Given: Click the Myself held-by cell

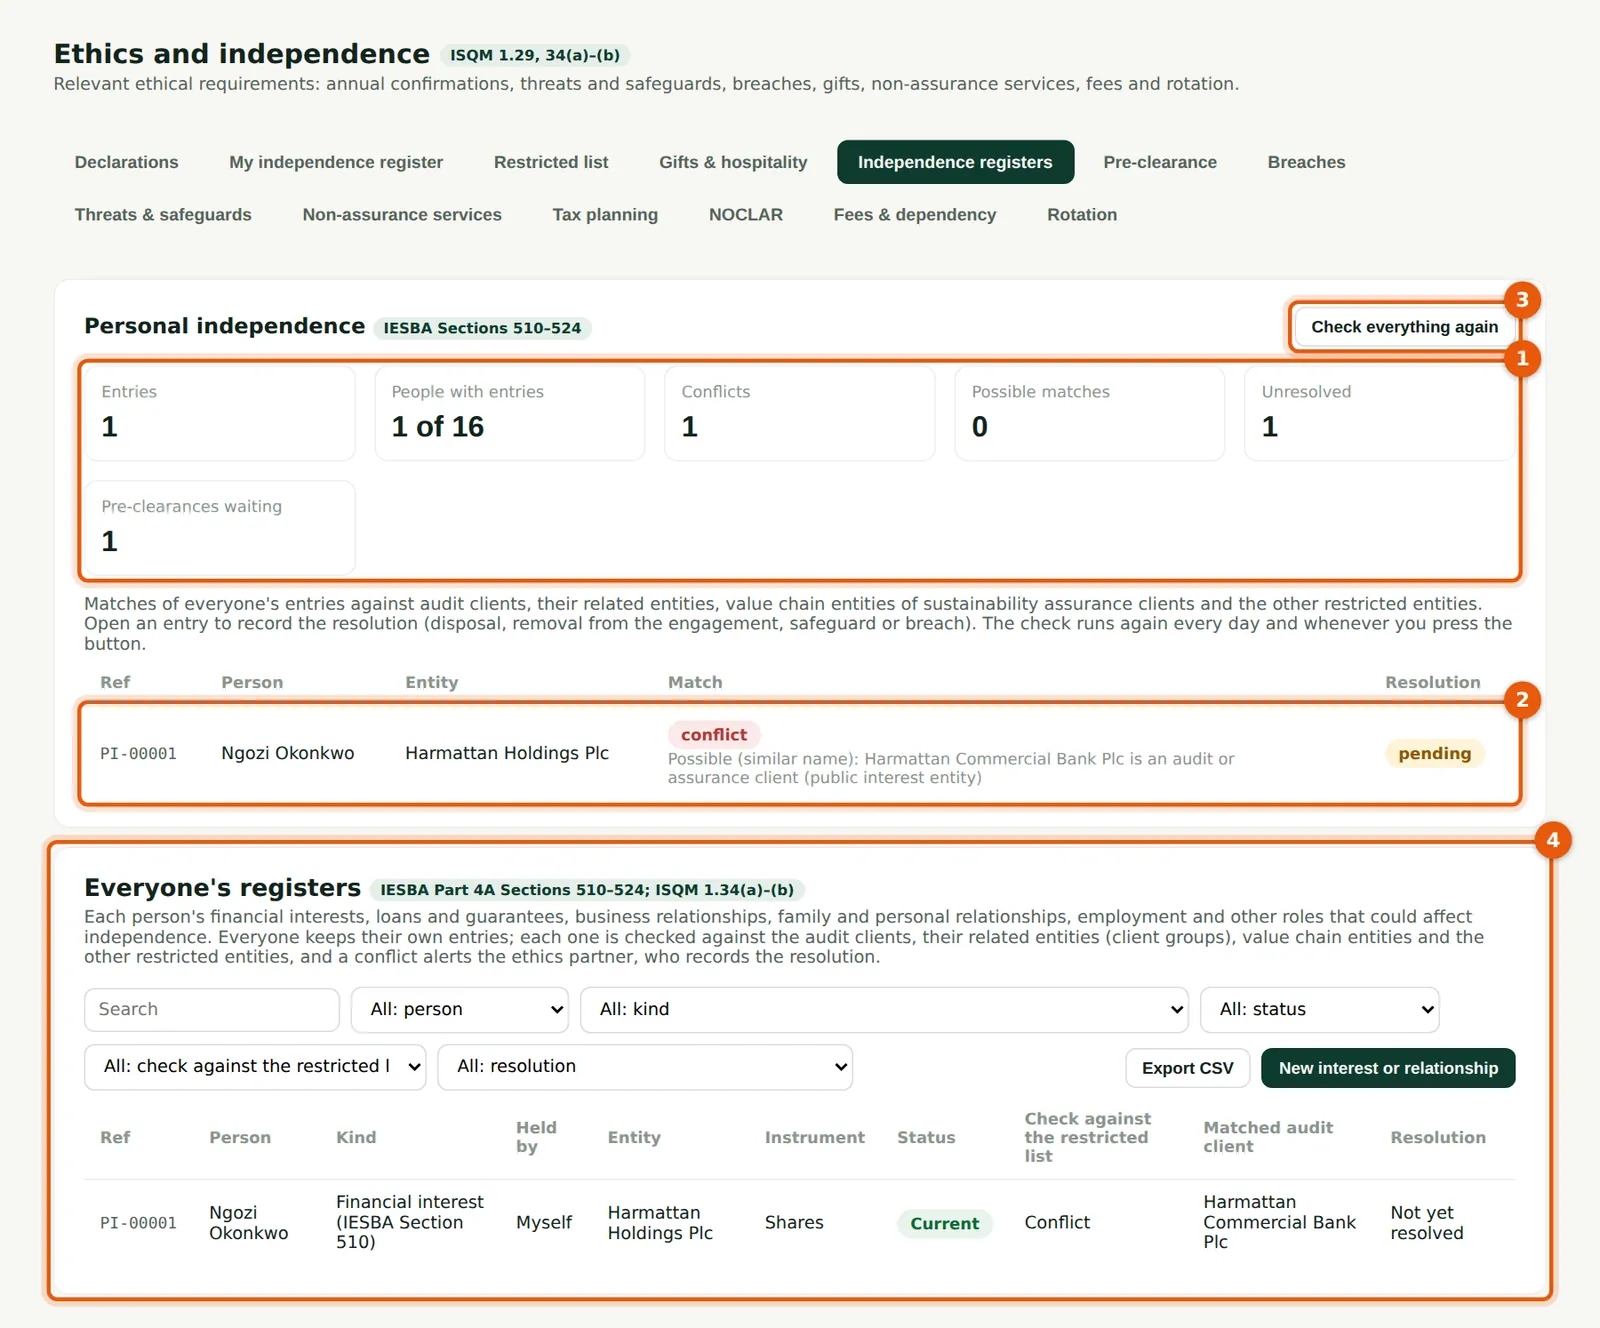Looking at the screenshot, I should pyautogui.click(x=544, y=1223).
